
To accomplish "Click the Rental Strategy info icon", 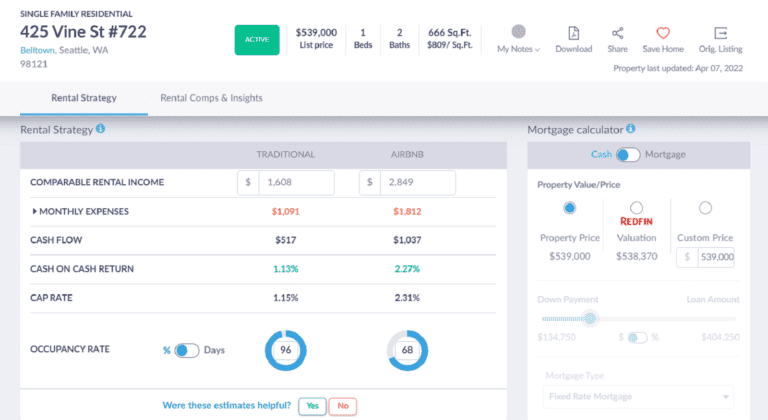I will click(101, 130).
